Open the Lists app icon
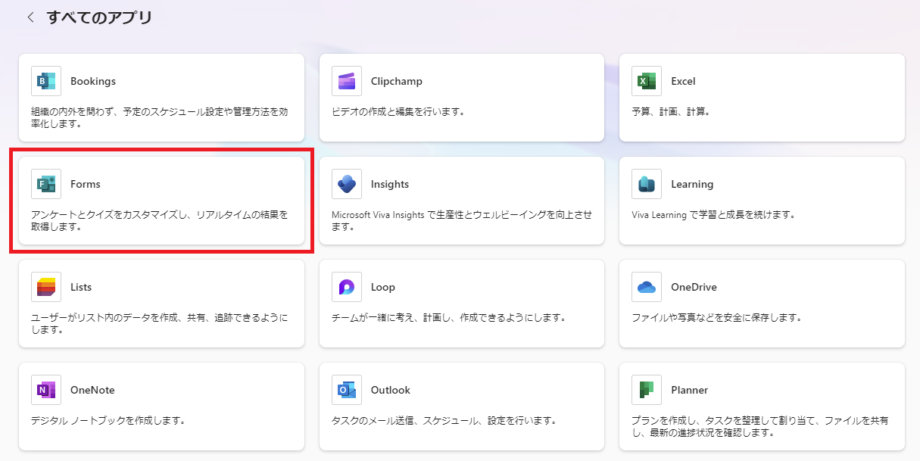The width and height of the screenshot is (920, 461). (x=46, y=287)
